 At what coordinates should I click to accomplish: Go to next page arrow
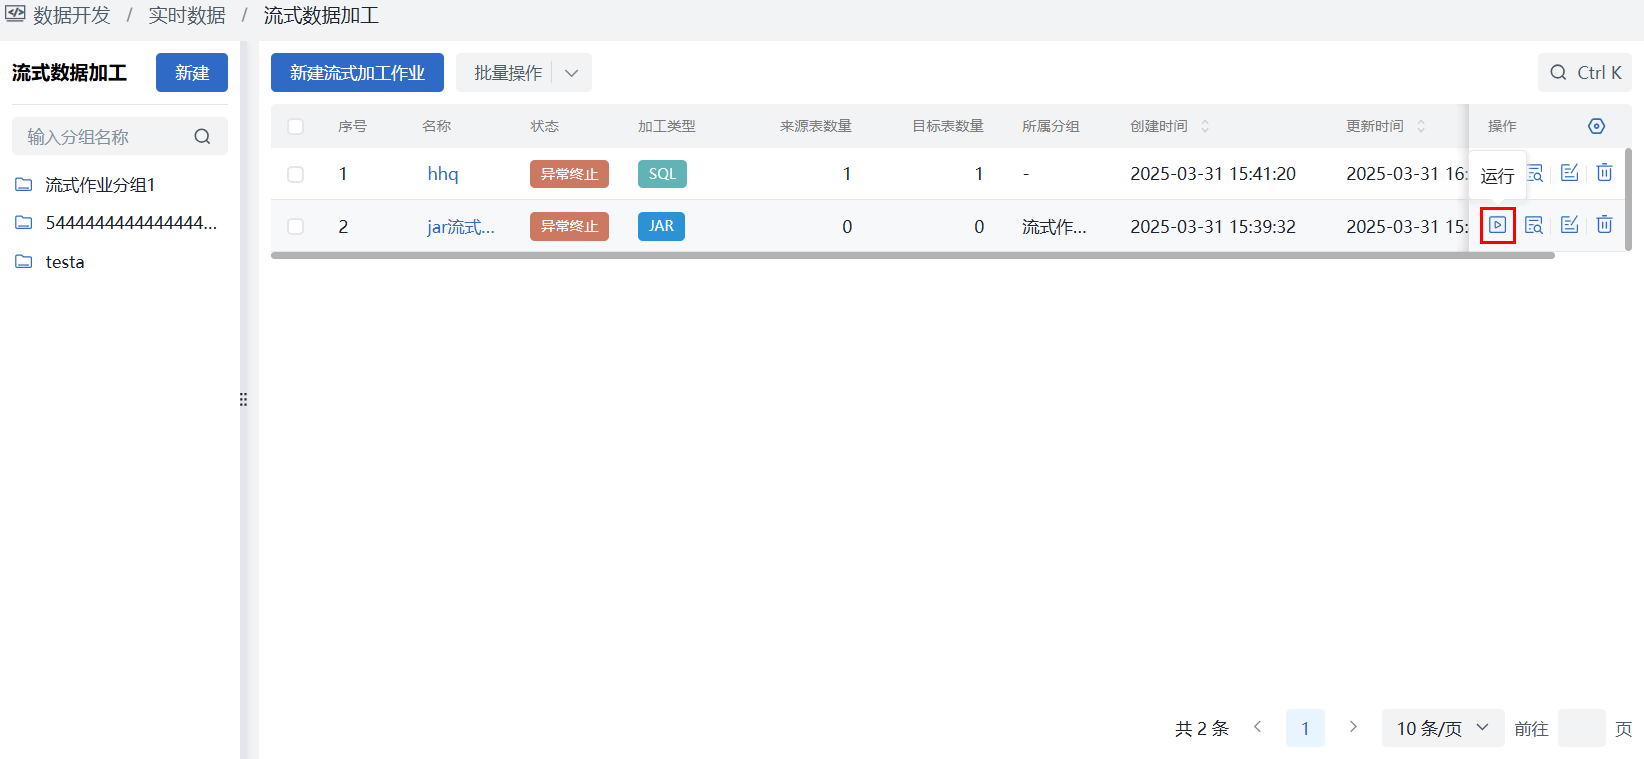(1353, 727)
